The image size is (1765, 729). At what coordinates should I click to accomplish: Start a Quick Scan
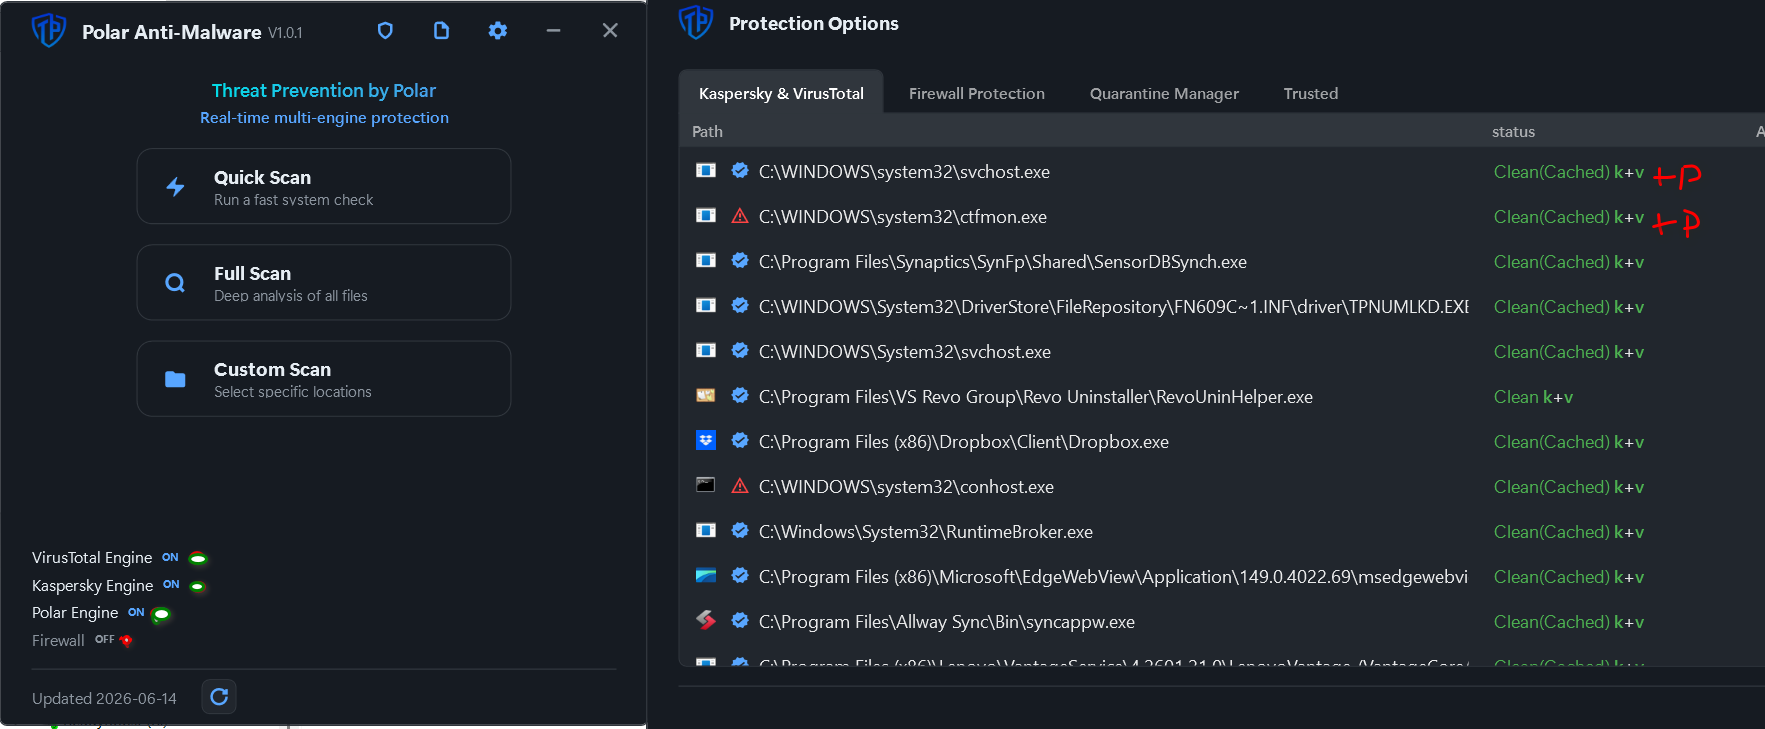pyautogui.click(x=324, y=186)
